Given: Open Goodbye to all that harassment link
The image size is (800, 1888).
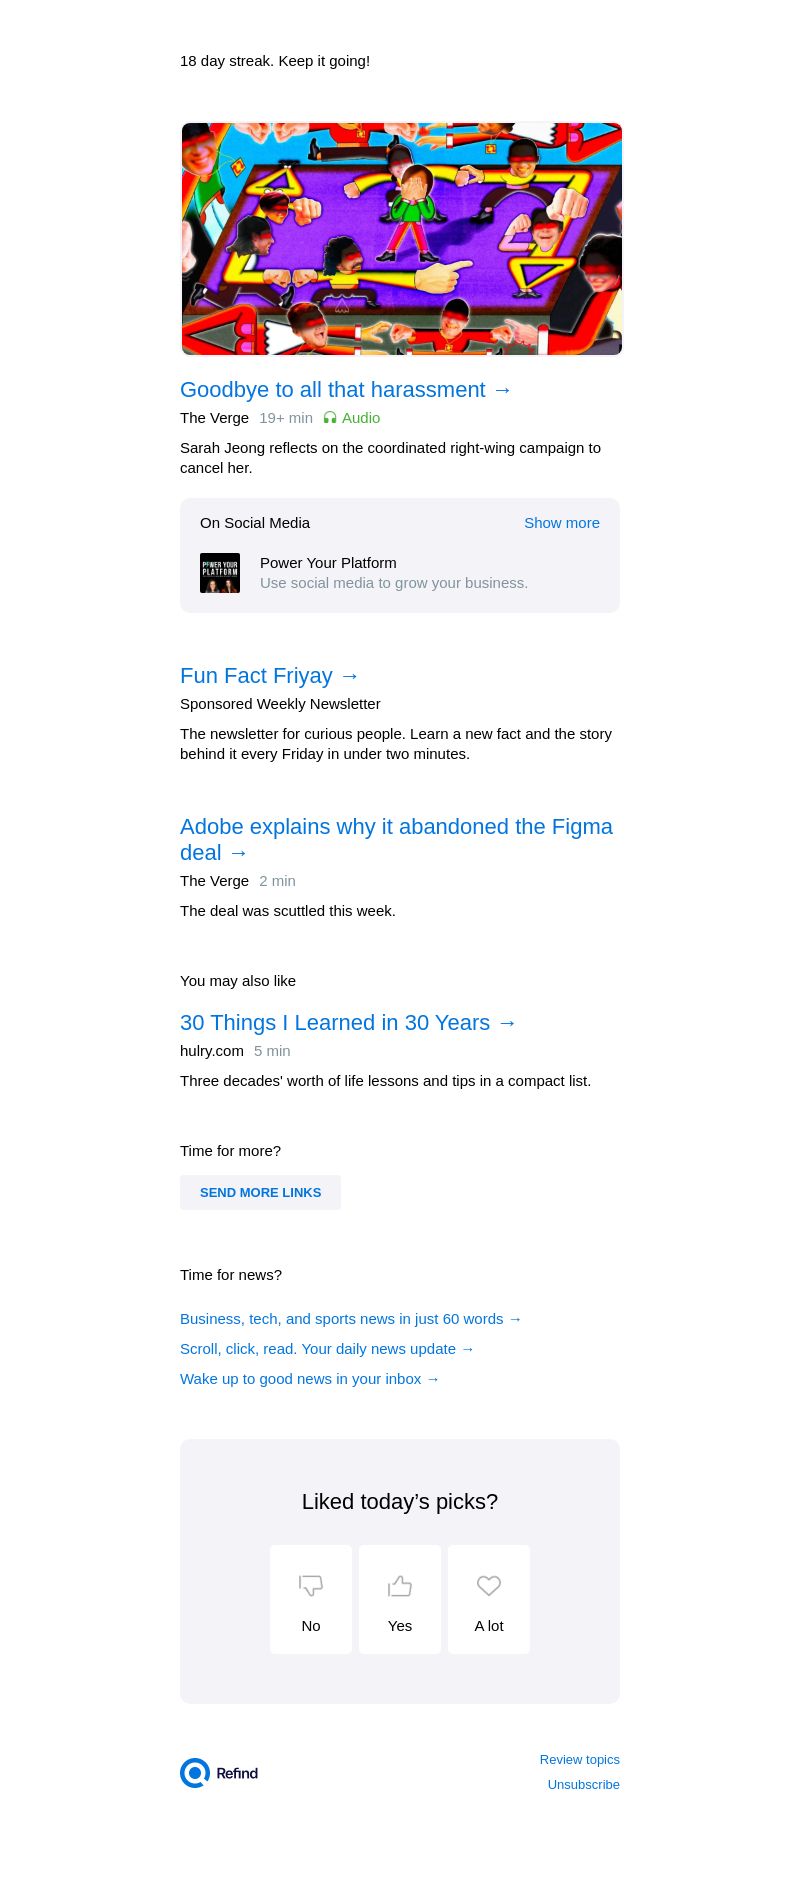Looking at the screenshot, I should [x=346, y=390].
